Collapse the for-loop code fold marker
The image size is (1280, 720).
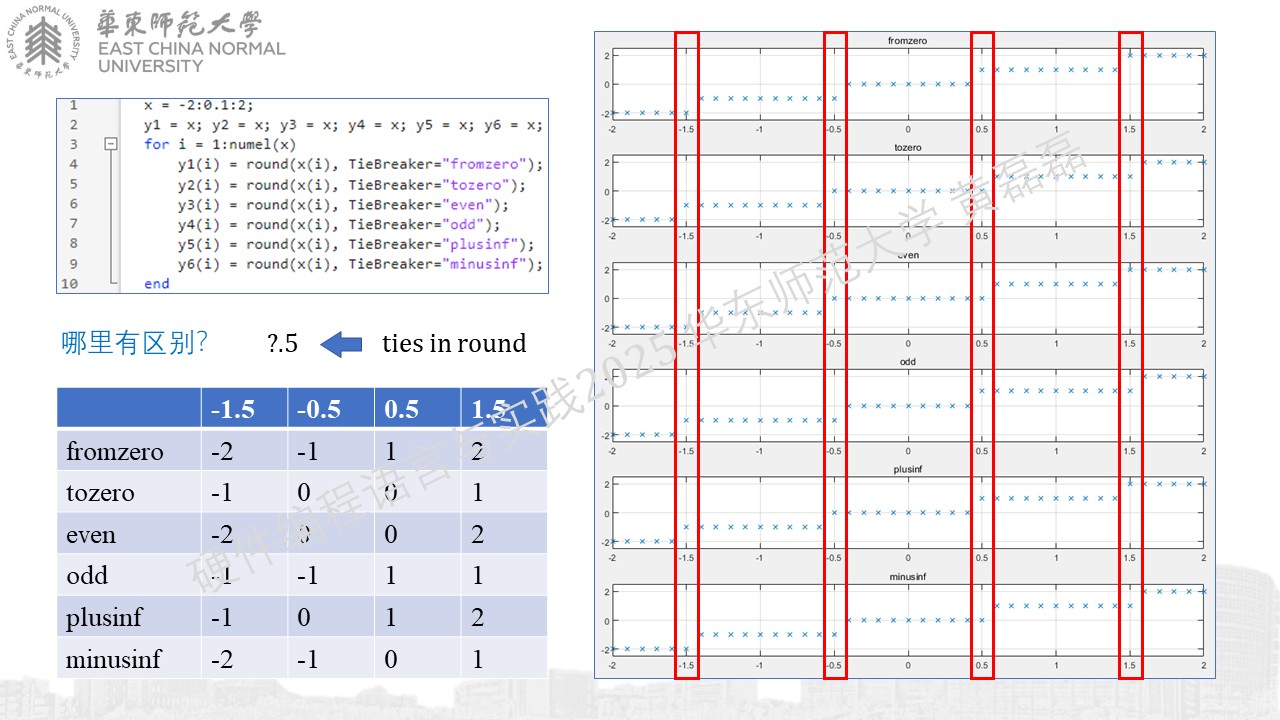coord(111,144)
